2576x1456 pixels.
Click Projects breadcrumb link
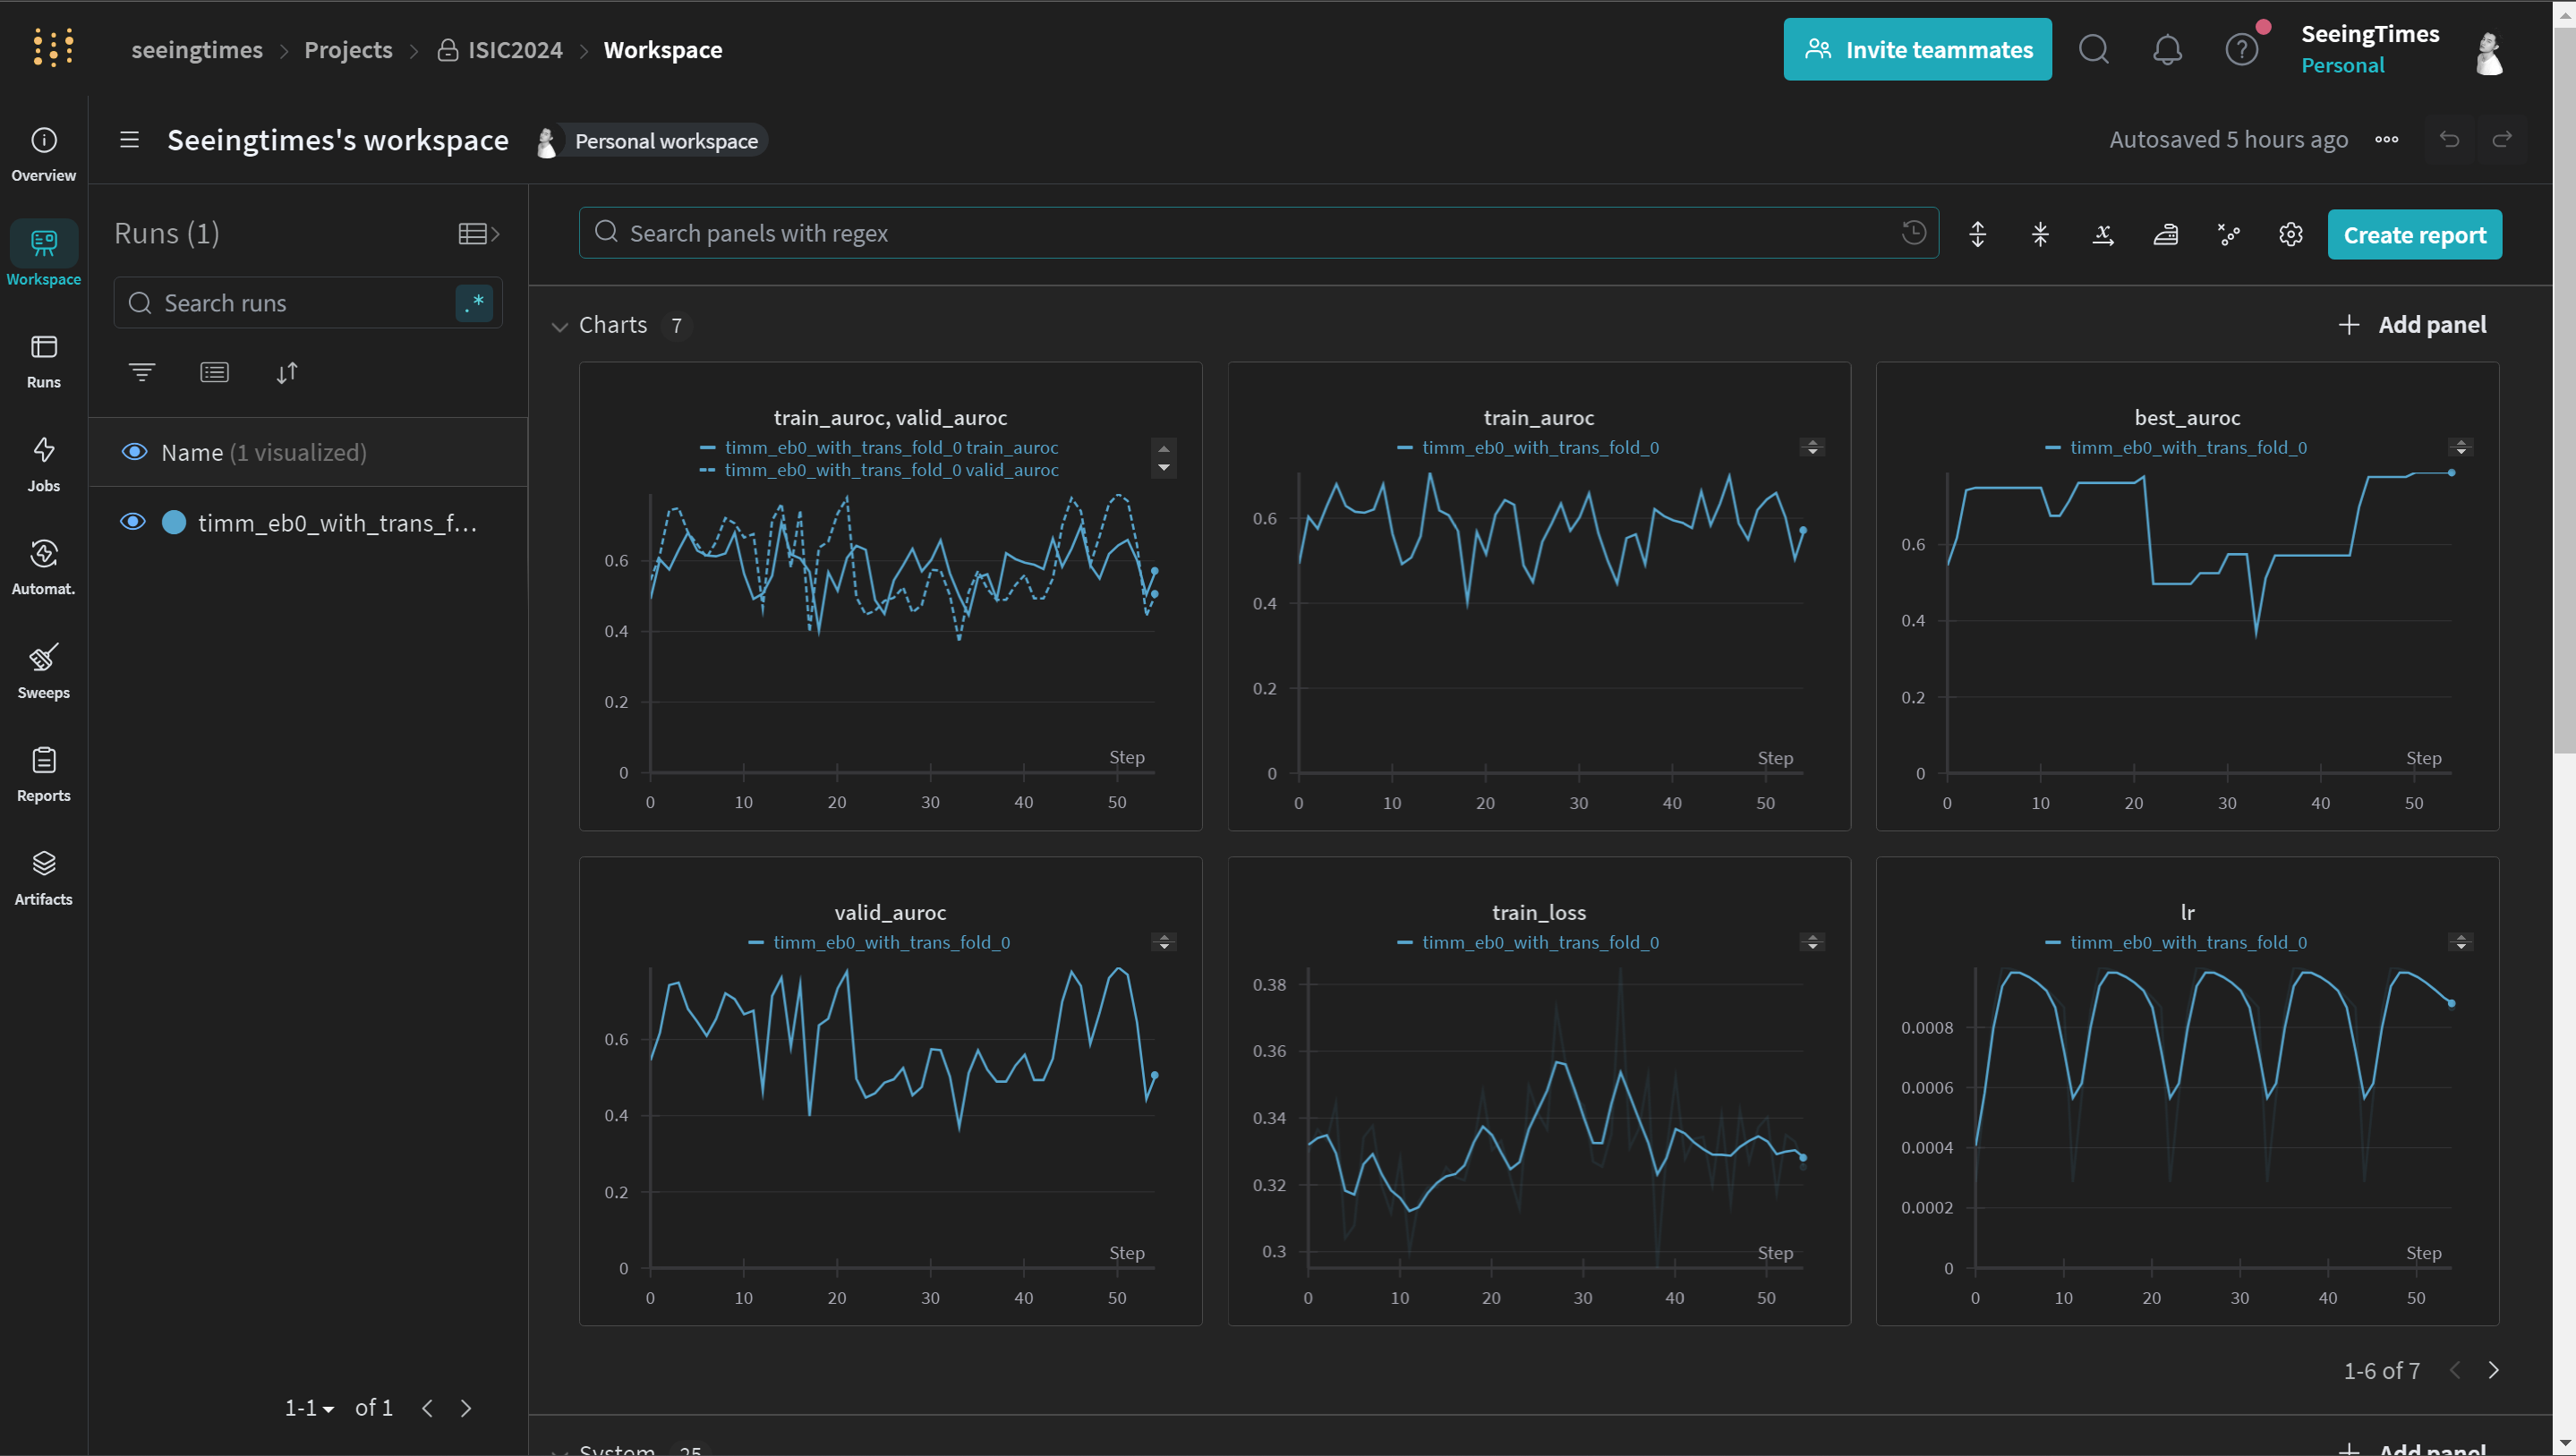pos(348,50)
